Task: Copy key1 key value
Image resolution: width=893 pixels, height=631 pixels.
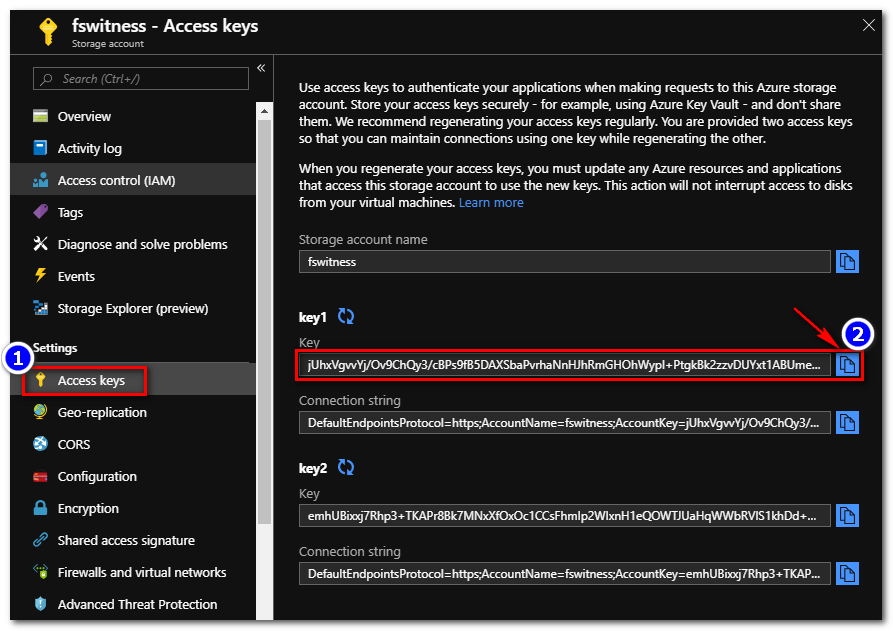Action: [847, 364]
